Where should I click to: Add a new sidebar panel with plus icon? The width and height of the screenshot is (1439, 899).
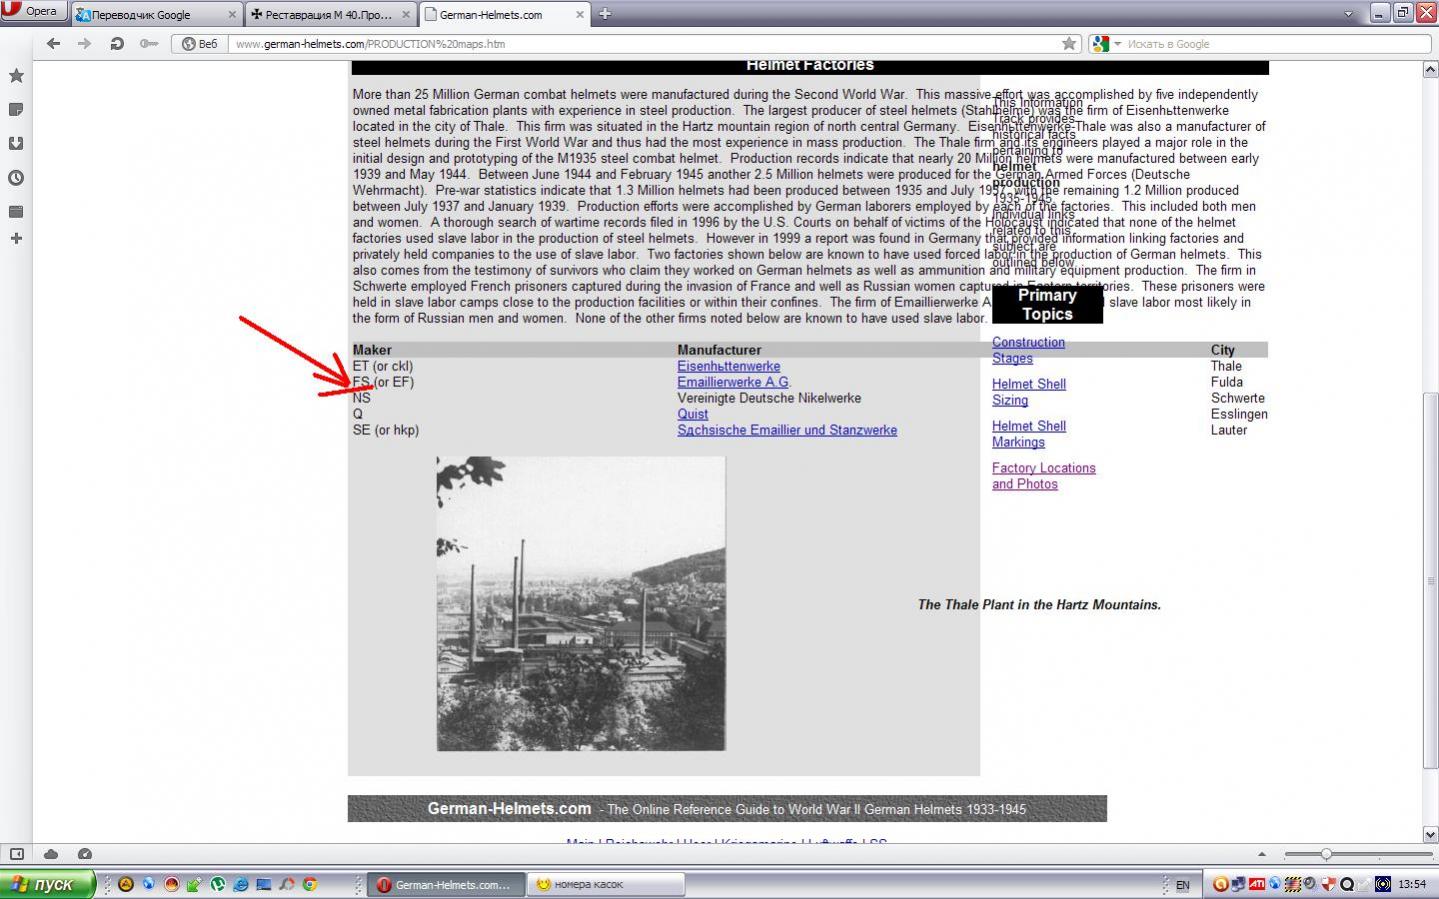(x=16, y=239)
